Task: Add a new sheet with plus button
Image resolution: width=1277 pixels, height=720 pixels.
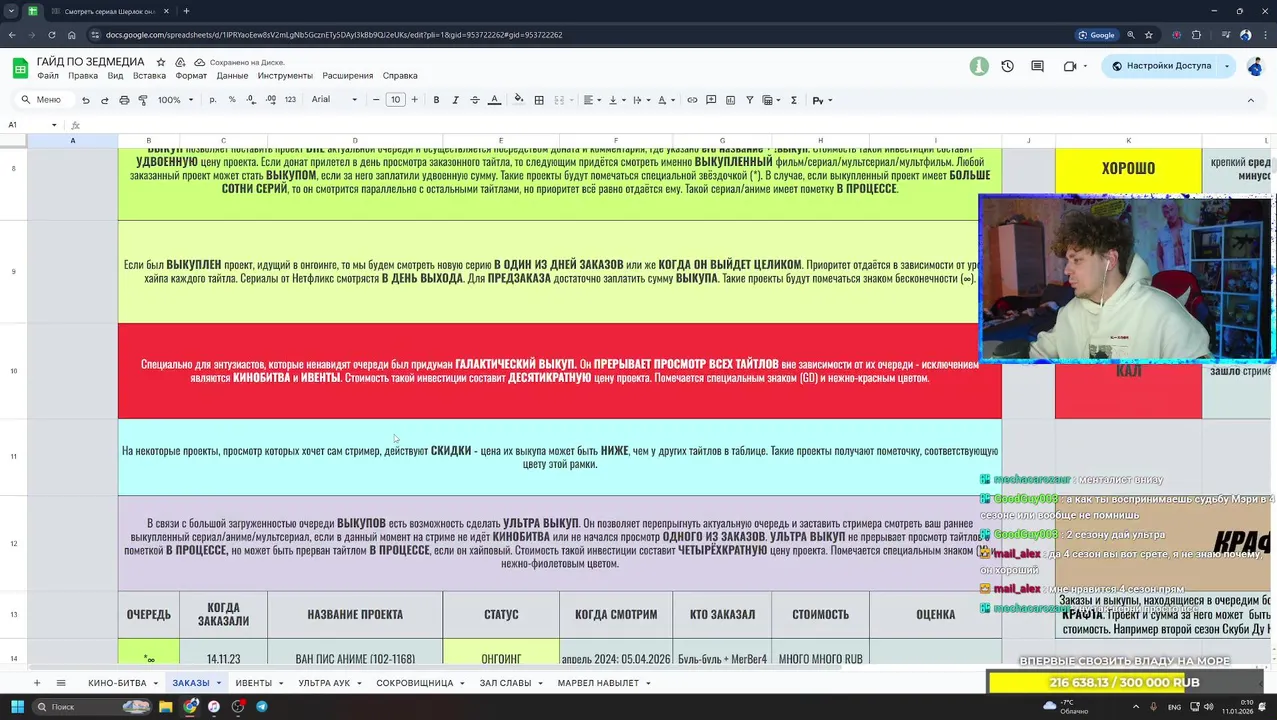Action: (x=37, y=683)
